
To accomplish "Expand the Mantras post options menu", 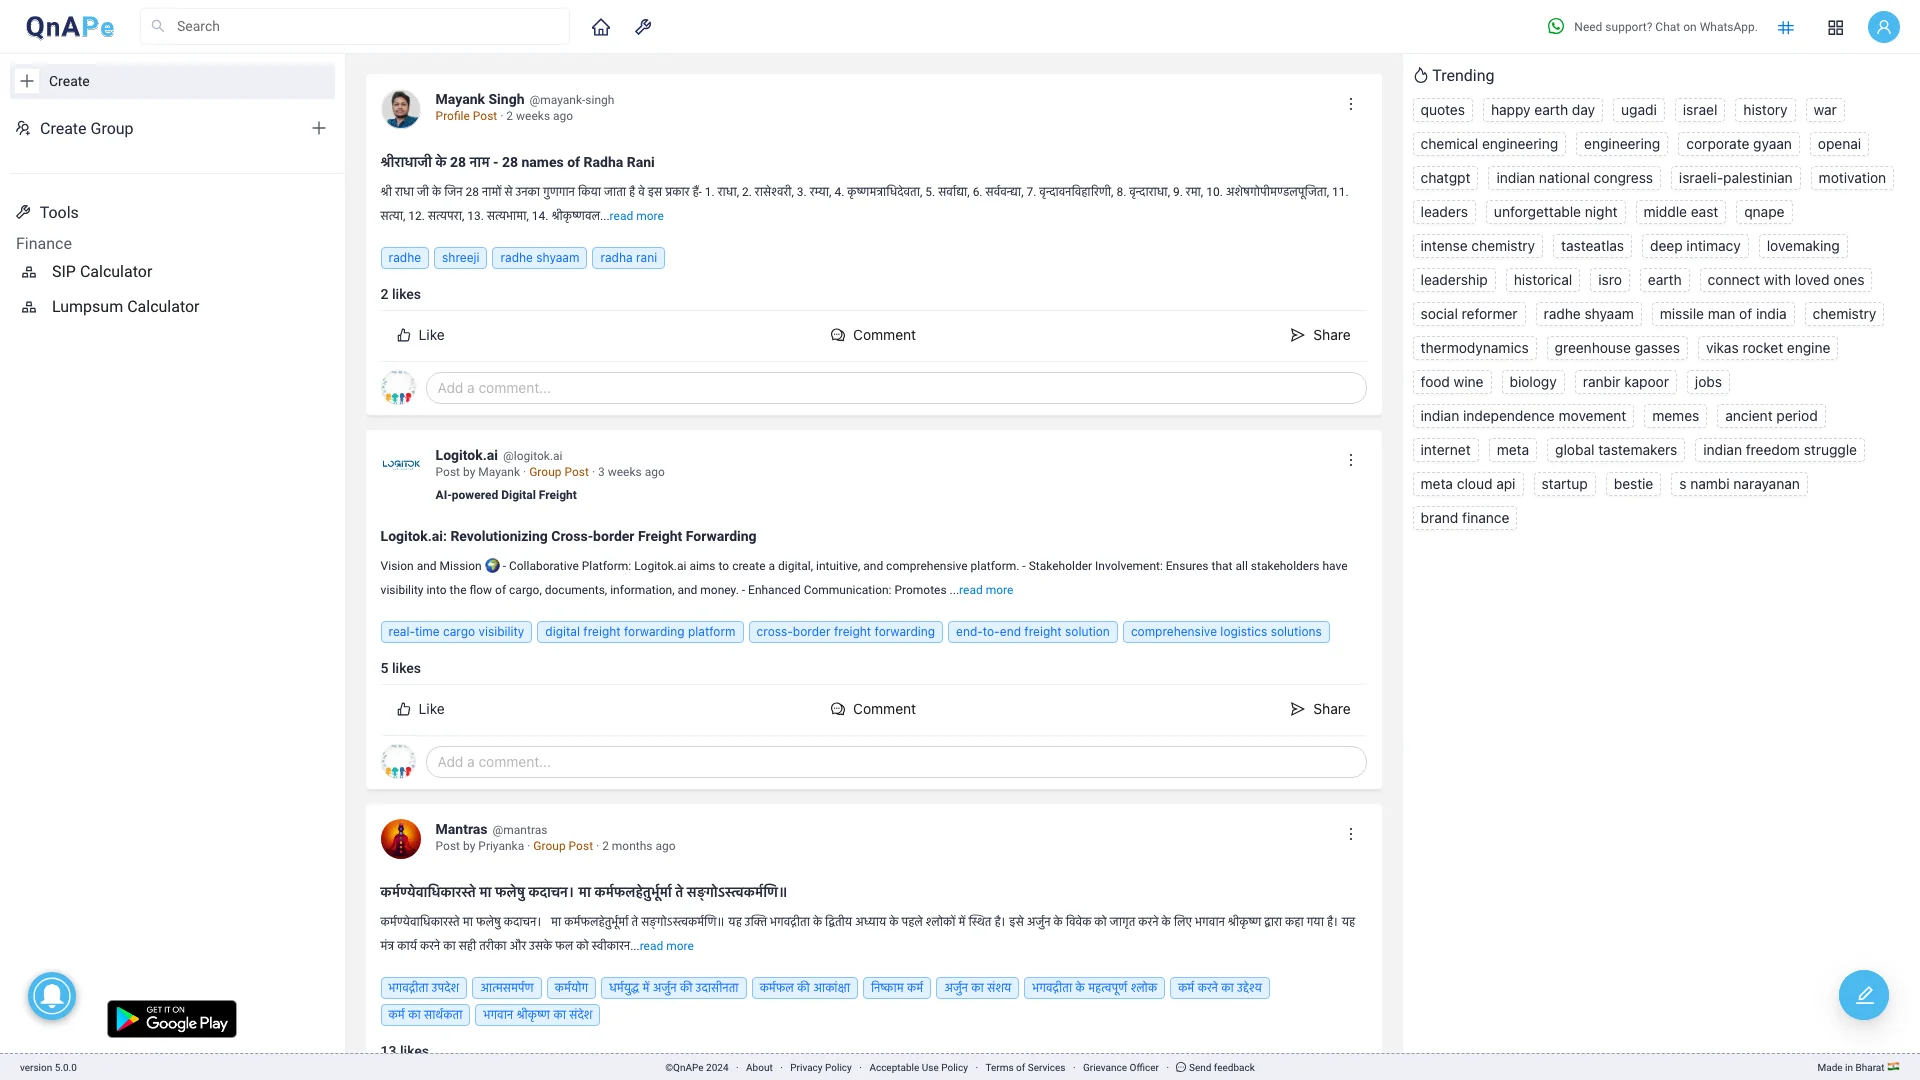I will pos(1350,835).
